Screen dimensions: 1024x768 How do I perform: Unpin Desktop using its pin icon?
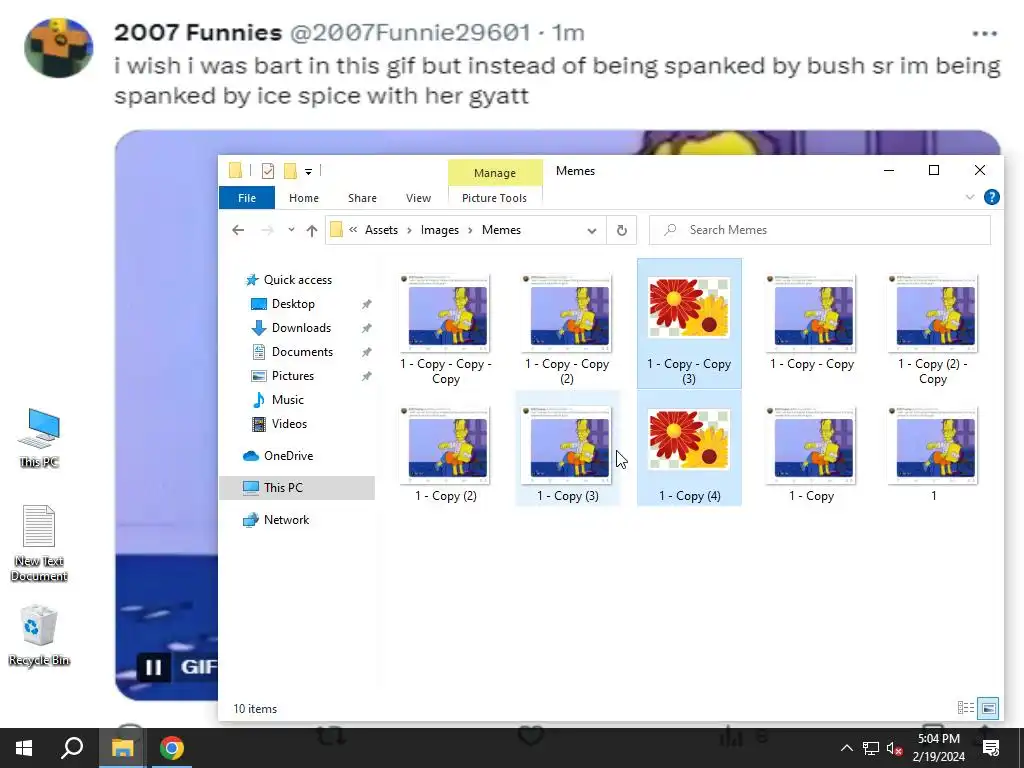(x=366, y=304)
